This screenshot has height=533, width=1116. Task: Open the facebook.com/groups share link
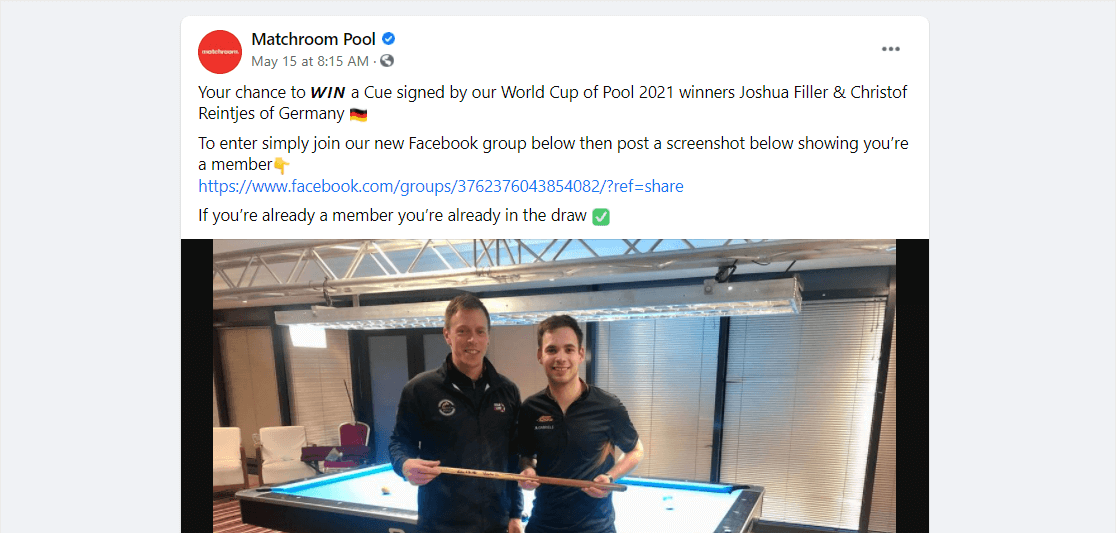pos(441,186)
